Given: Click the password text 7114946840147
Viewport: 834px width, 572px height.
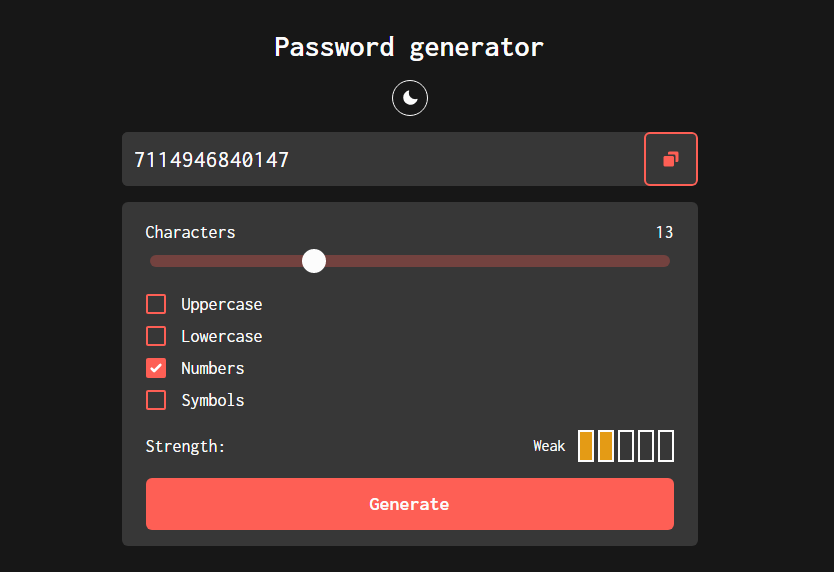Looking at the screenshot, I should pyautogui.click(x=212, y=160).
